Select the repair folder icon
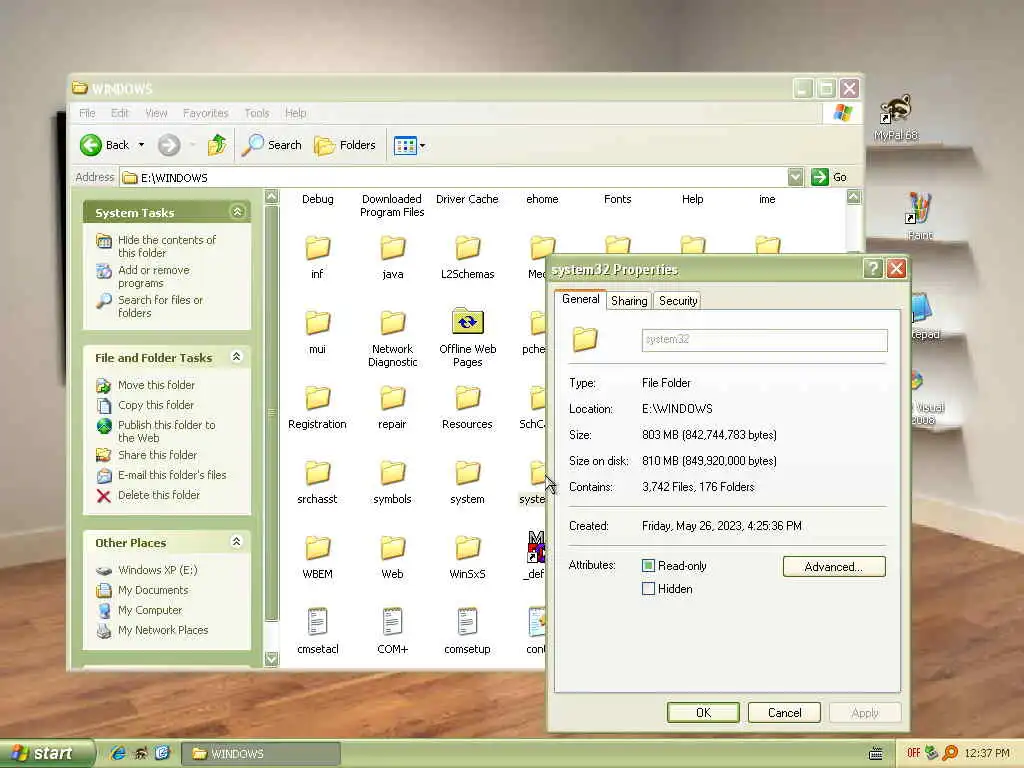 coord(392,398)
